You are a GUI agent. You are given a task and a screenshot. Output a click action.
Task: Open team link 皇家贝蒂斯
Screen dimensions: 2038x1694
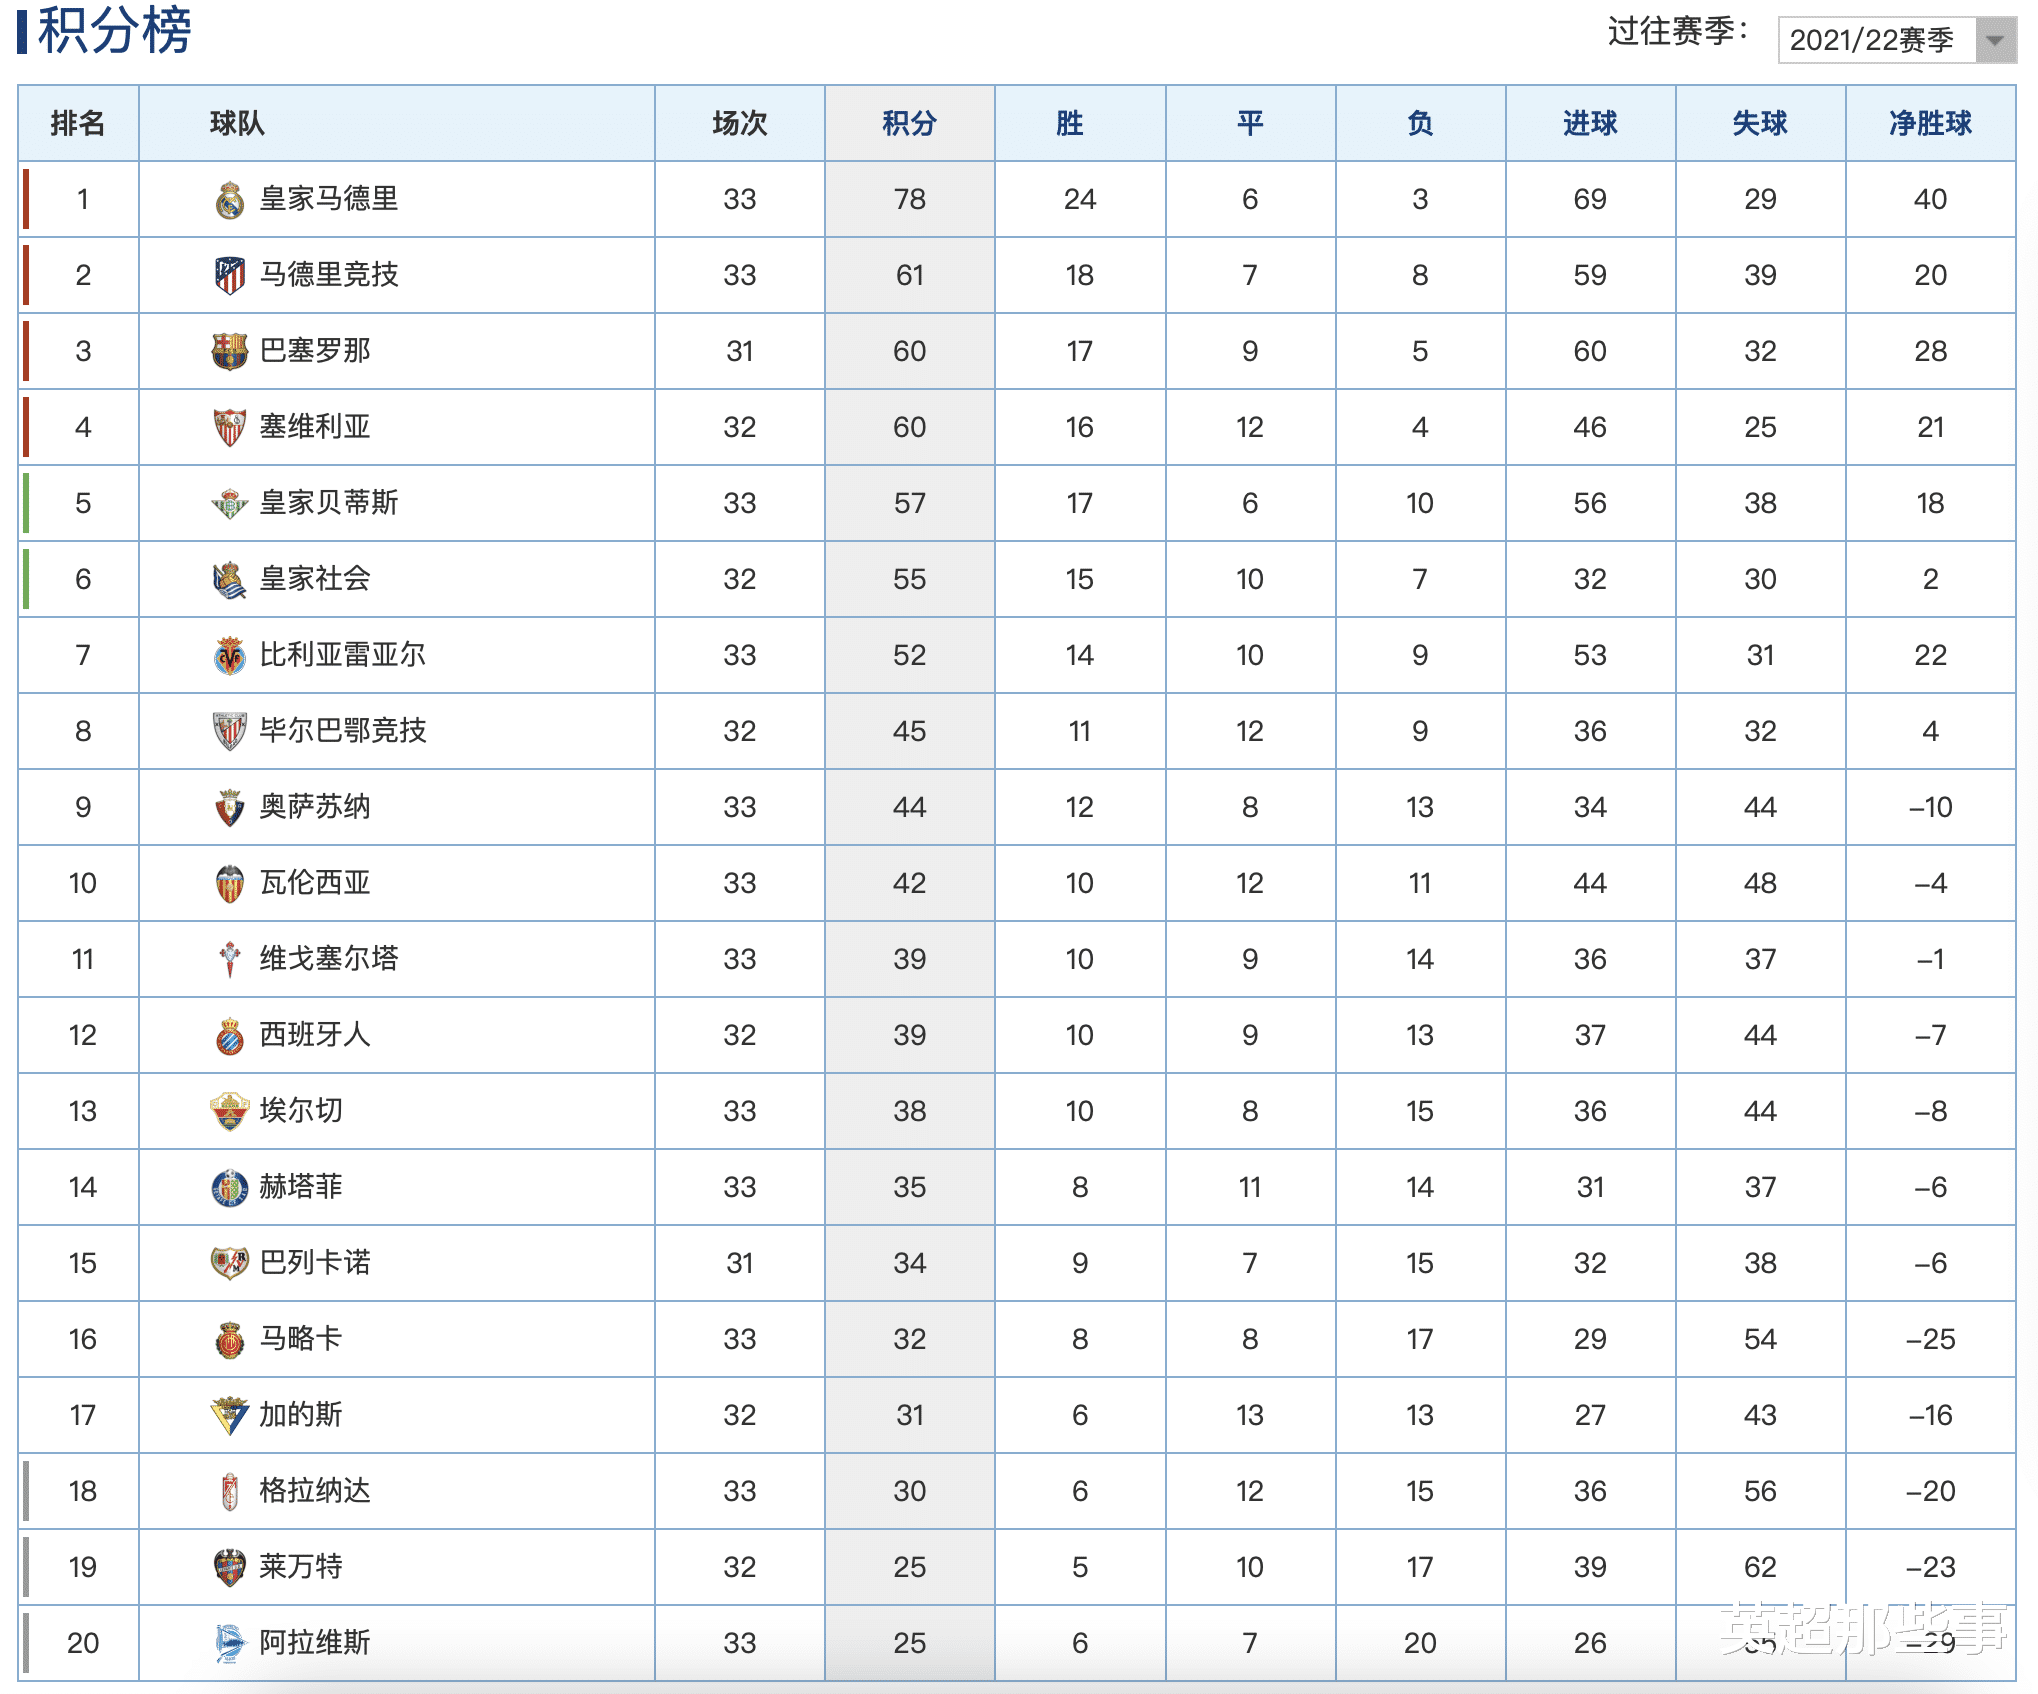[329, 503]
